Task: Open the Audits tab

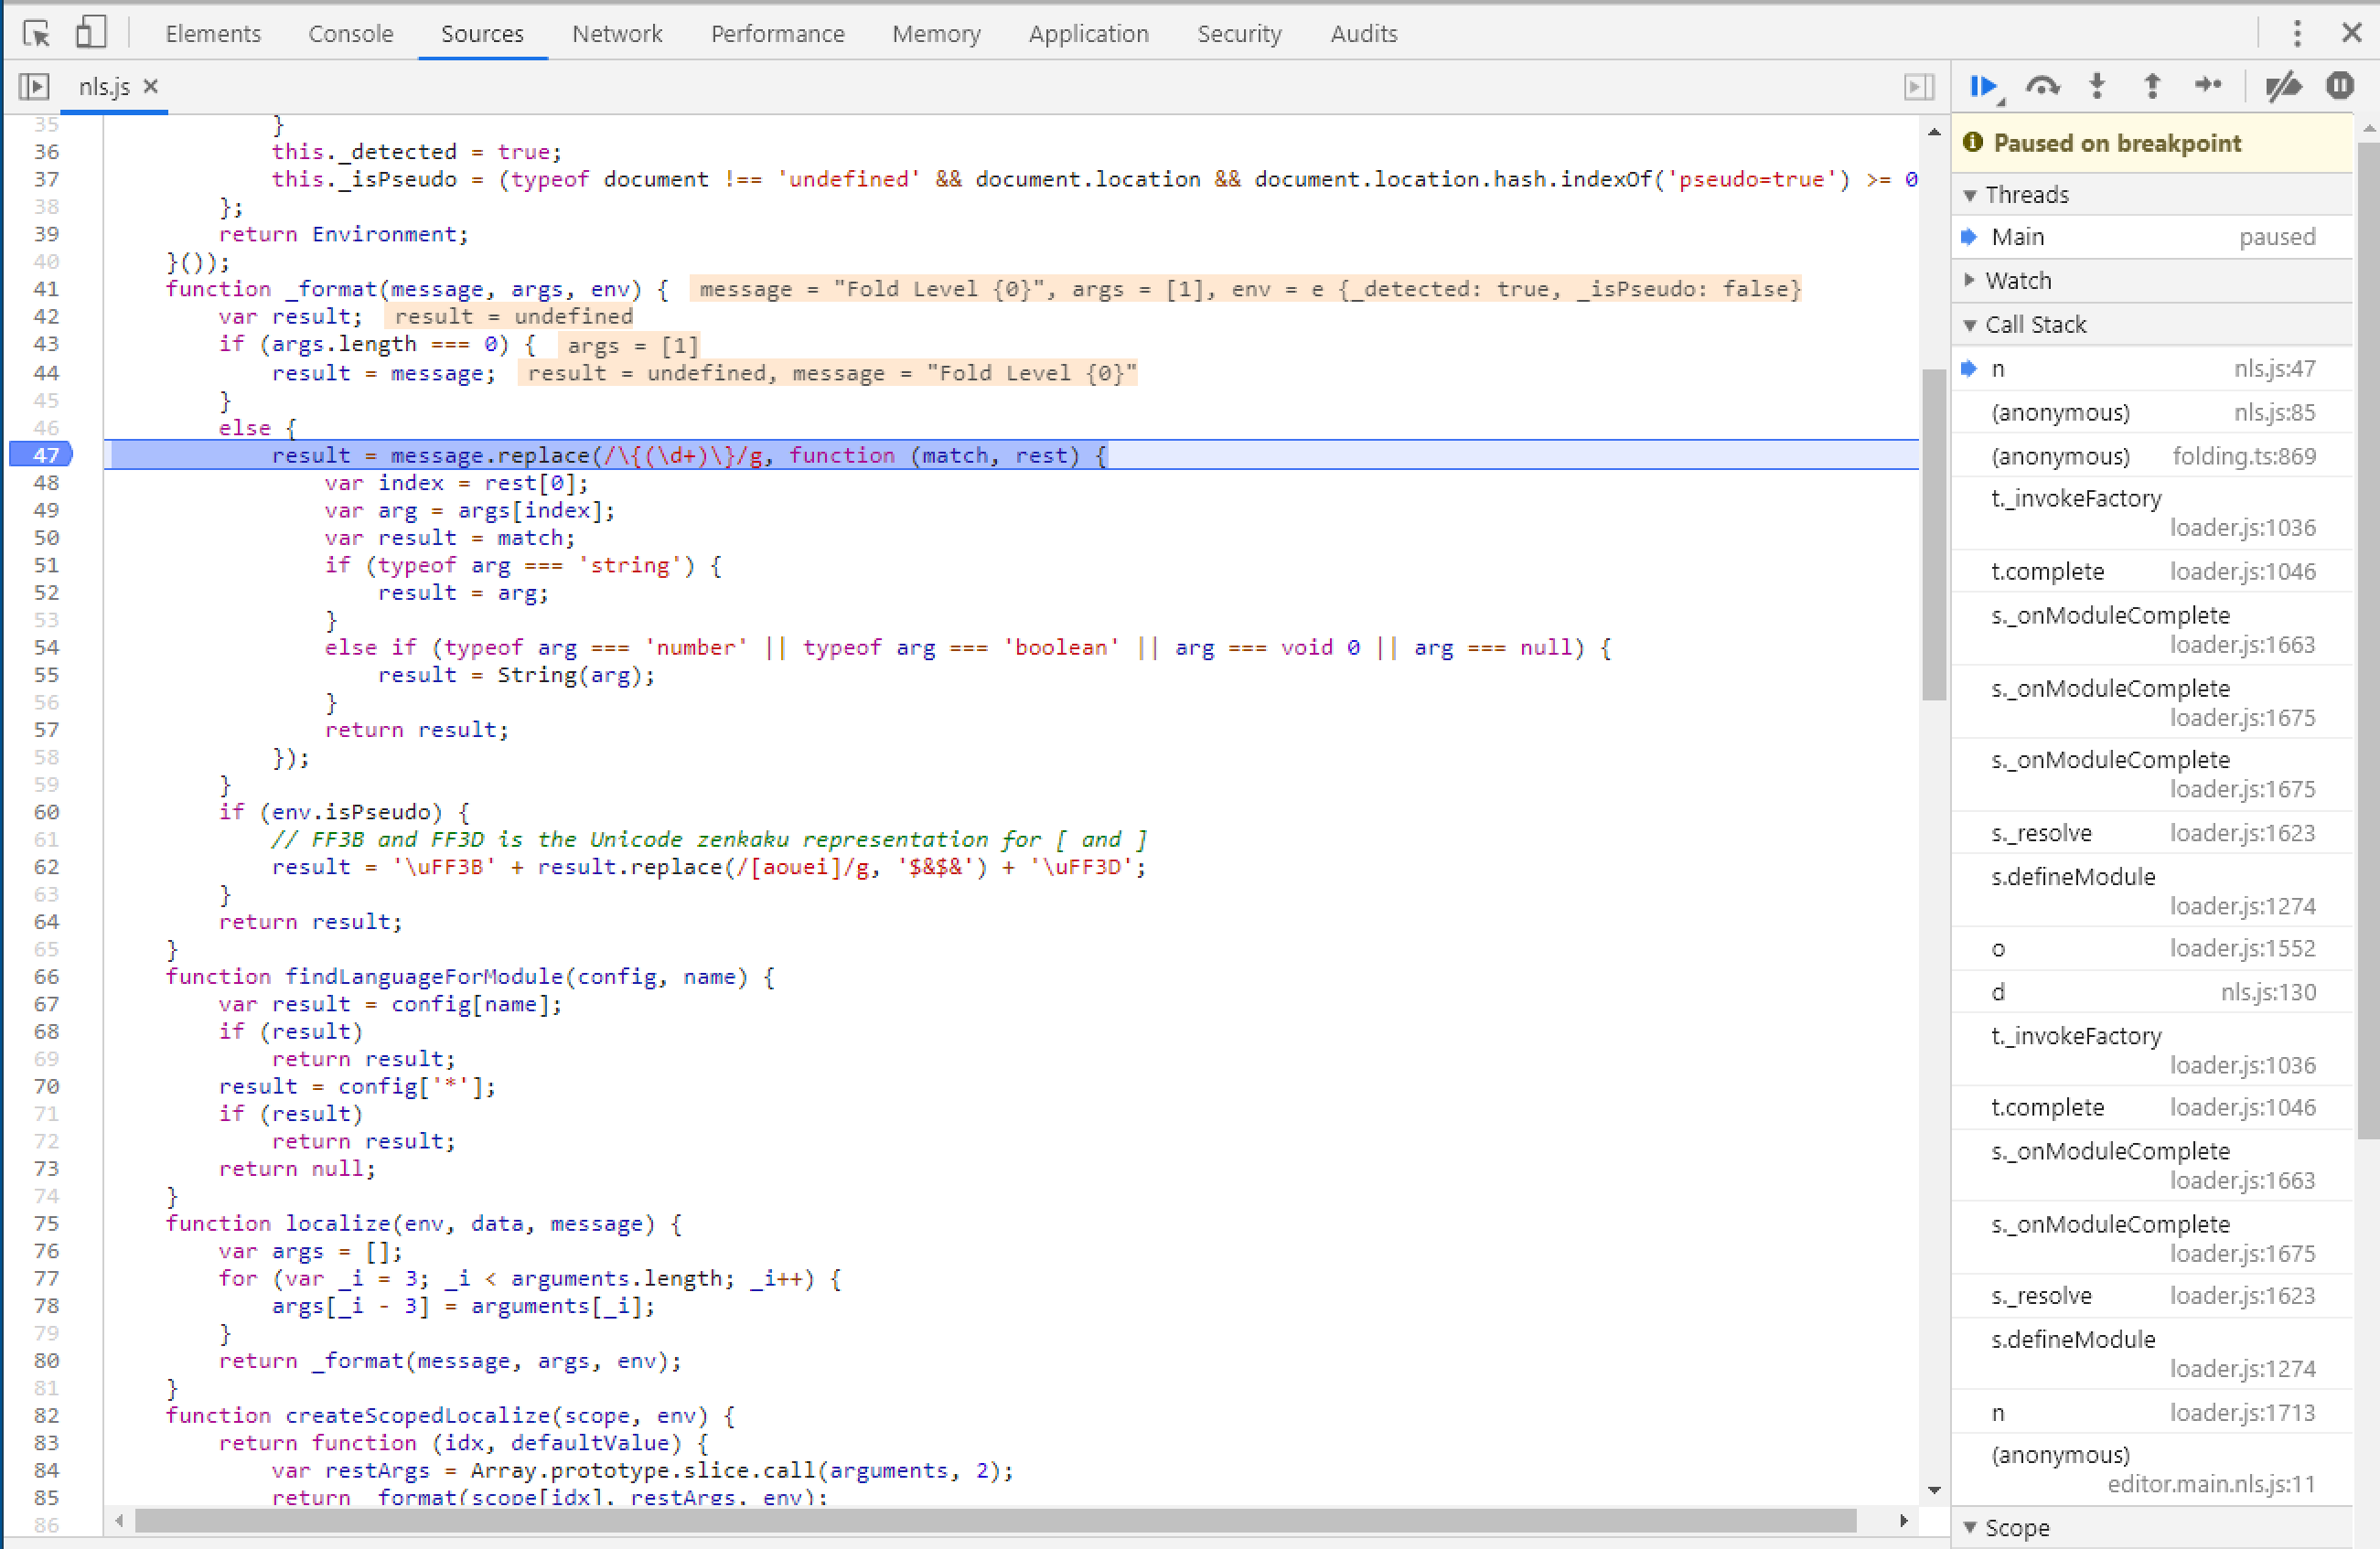Action: [x=1364, y=34]
